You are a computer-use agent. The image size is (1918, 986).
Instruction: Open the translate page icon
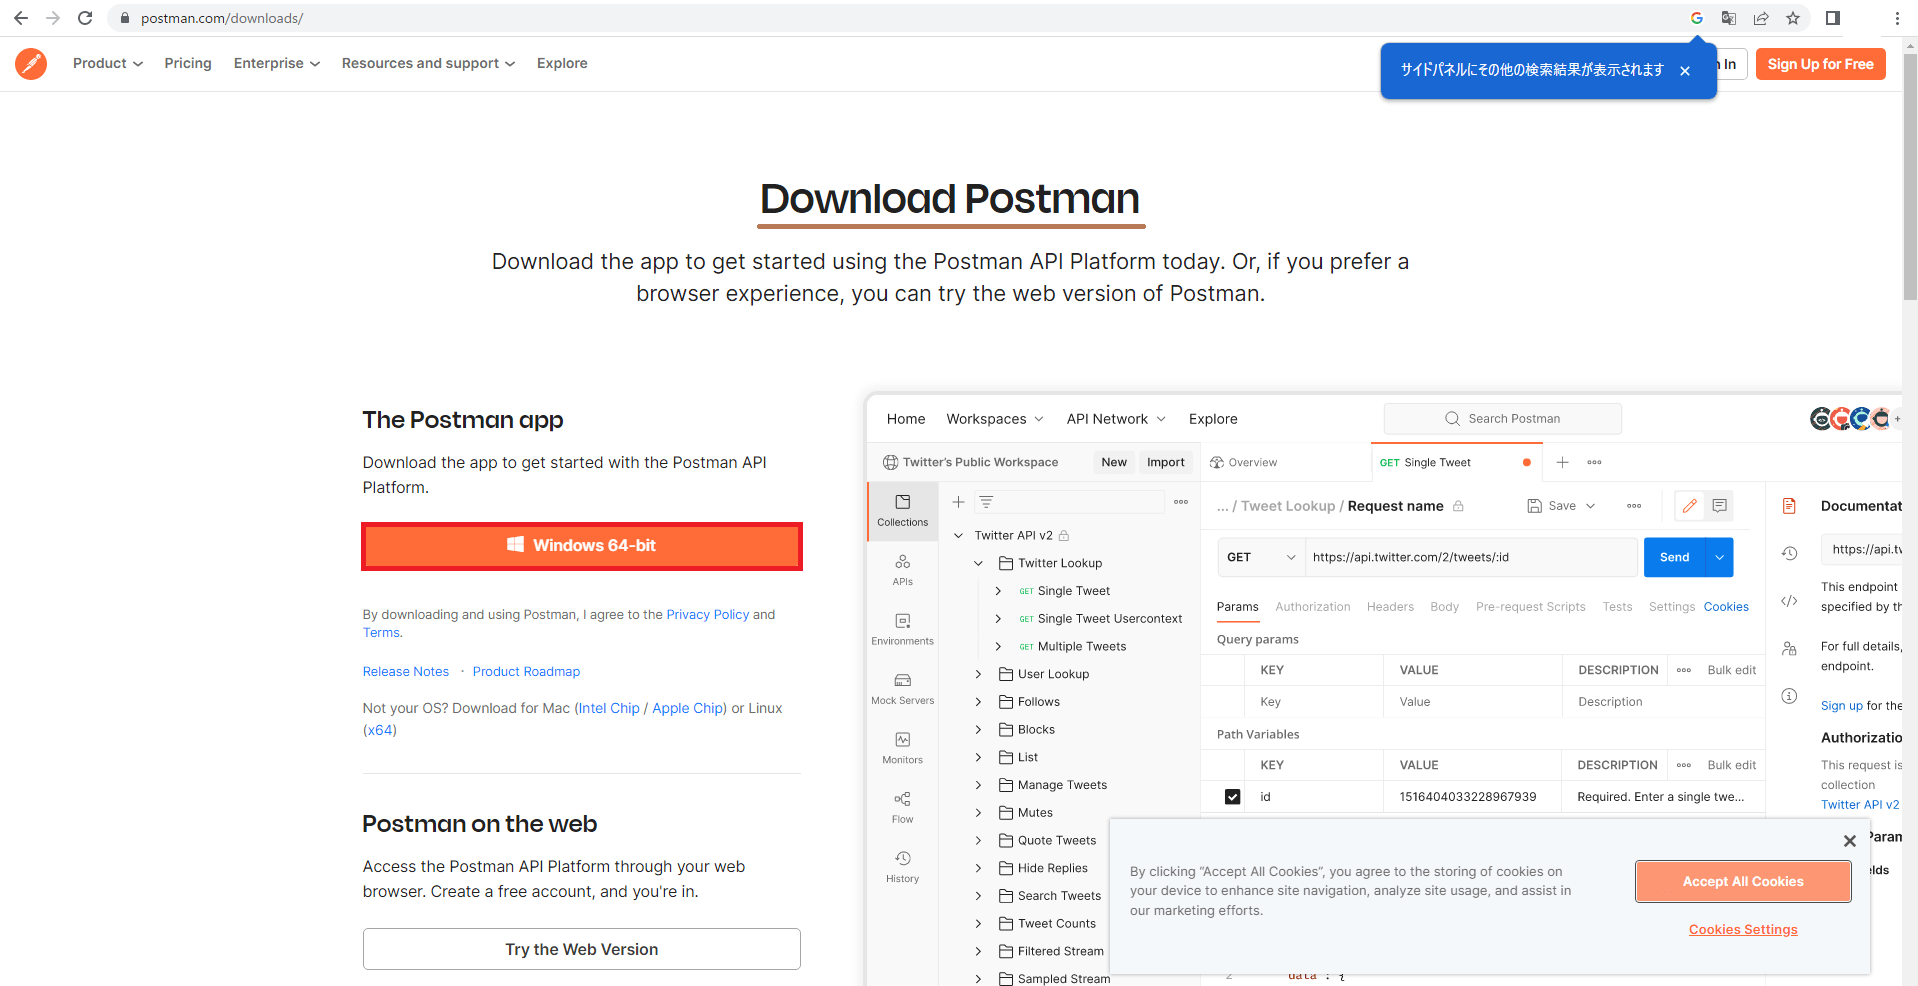[1729, 18]
